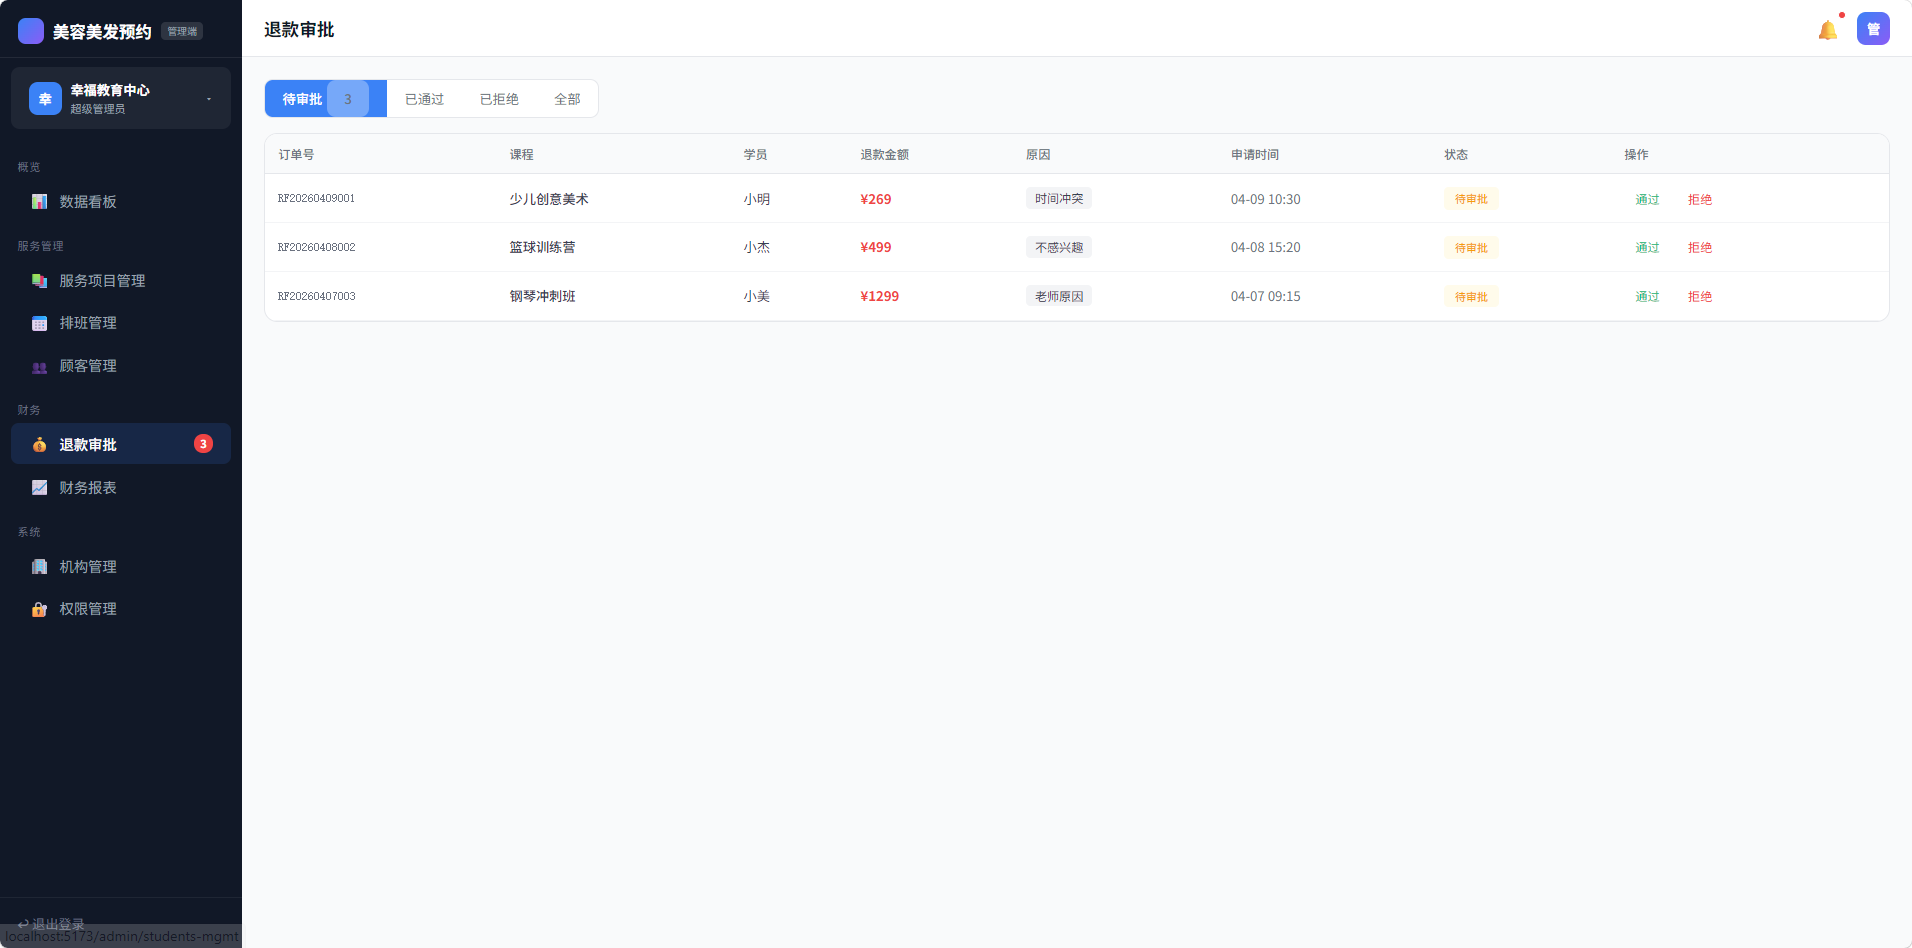
Task: Show the 全部 refunds tab
Action: tap(567, 99)
